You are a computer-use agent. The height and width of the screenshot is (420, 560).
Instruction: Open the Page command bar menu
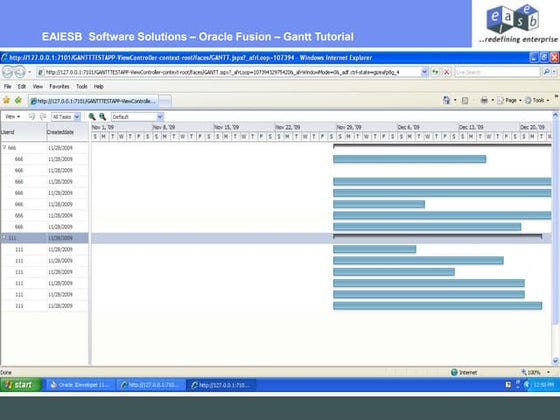pyautogui.click(x=509, y=100)
